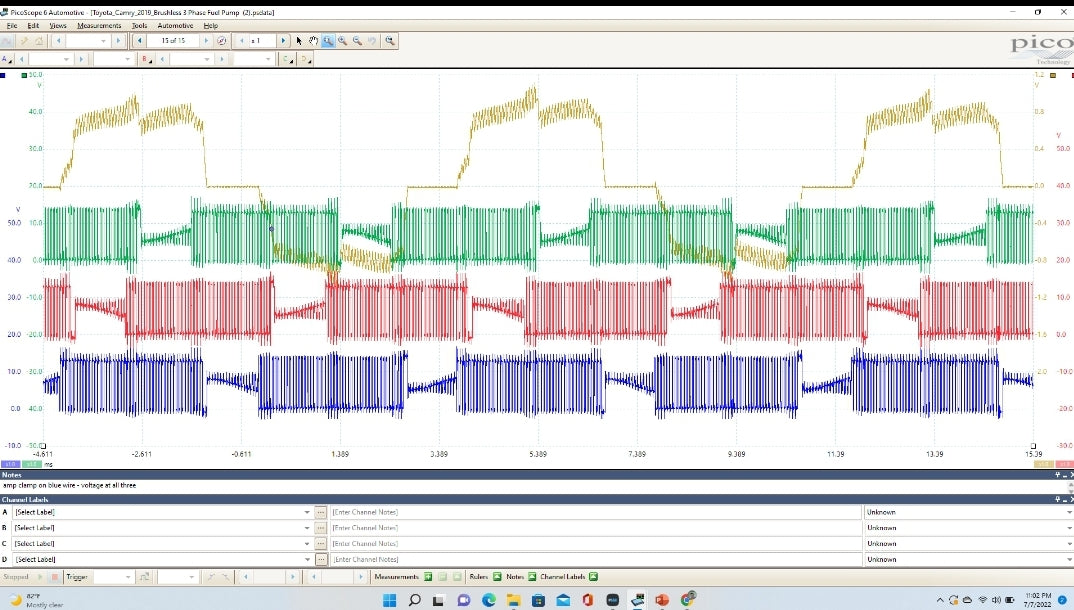Expand Channel B Unknown status dropdown
Viewport: 1074px width, 610px height.
pyautogui.click(x=1069, y=528)
